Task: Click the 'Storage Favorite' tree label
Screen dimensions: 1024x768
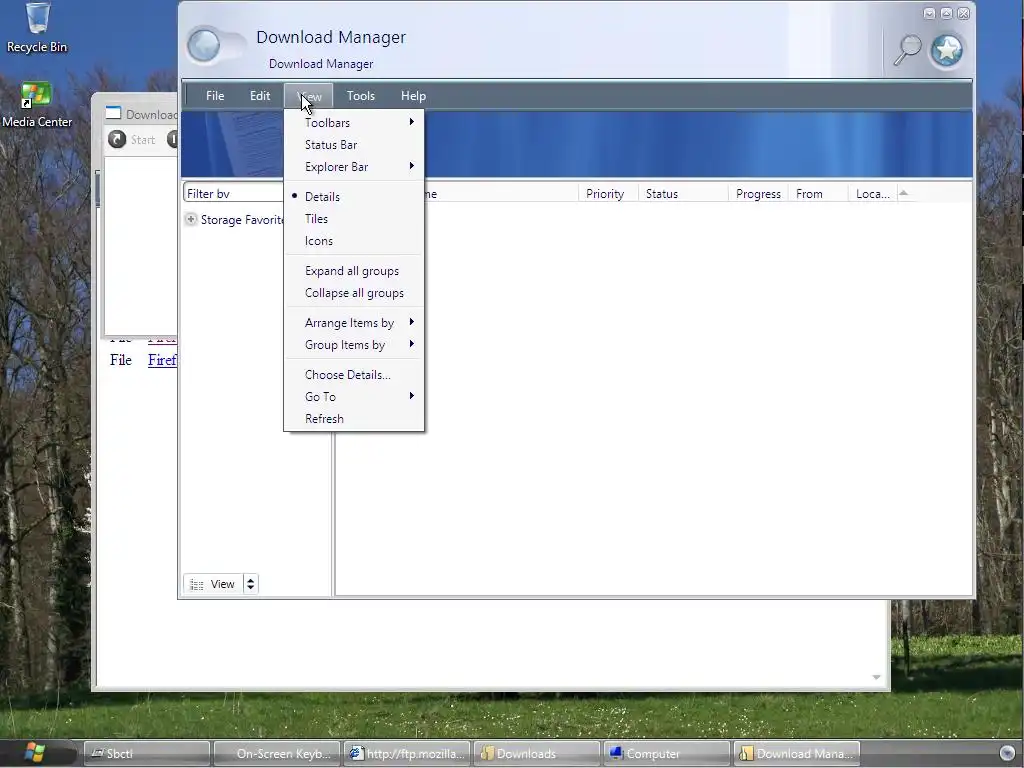Action: 242,220
